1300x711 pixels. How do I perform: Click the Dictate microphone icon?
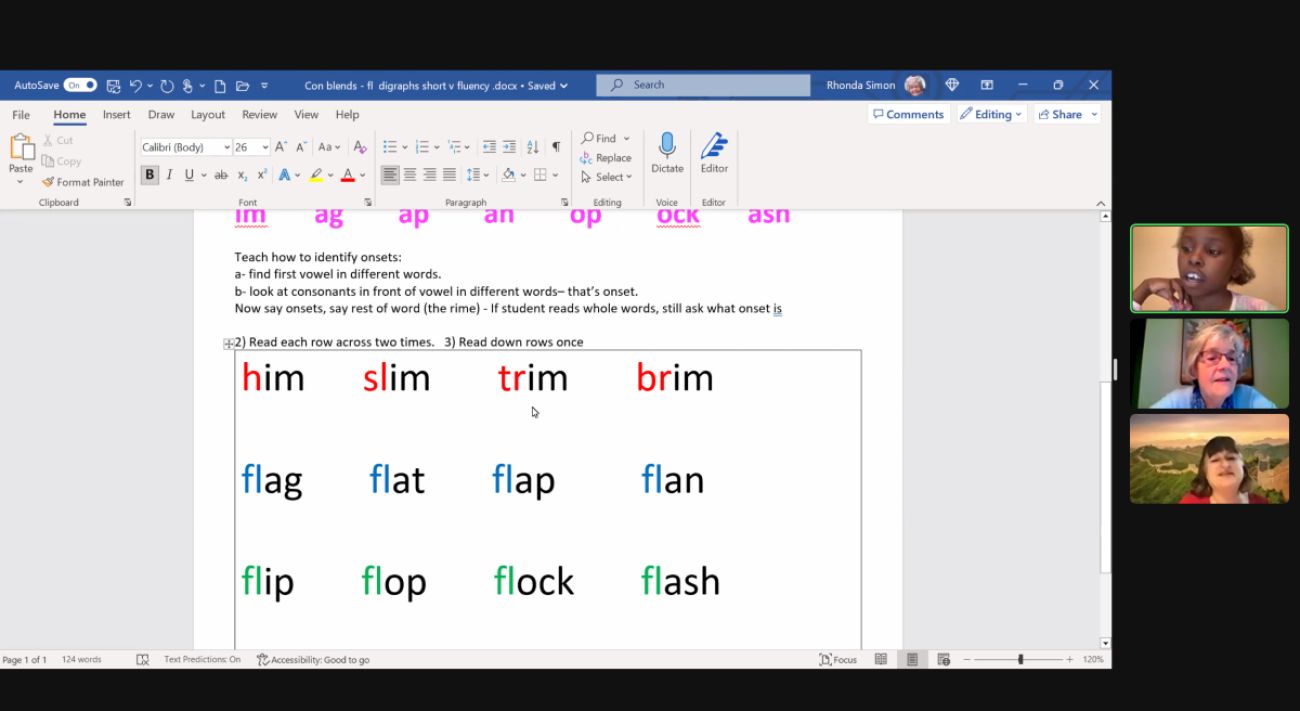pyautogui.click(x=667, y=146)
